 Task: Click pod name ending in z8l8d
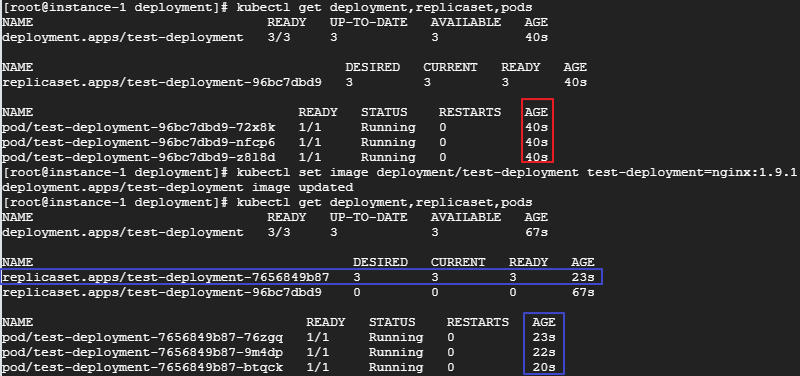[x=139, y=157]
